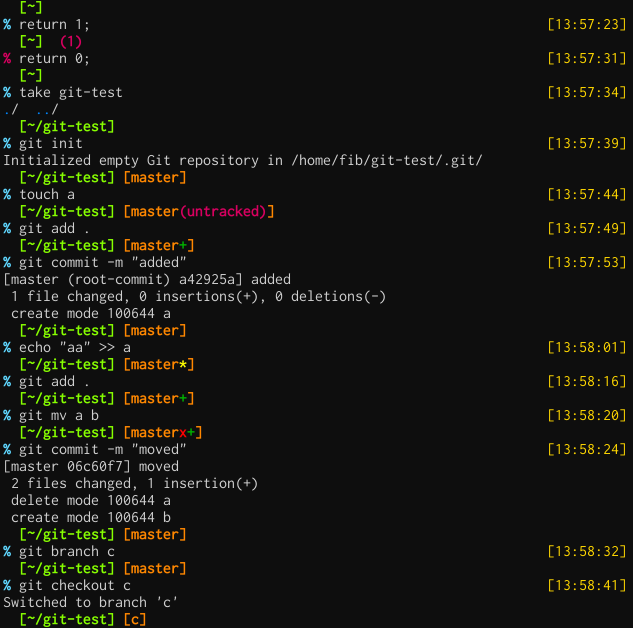Image resolution: width=633 pixels, height=628 pixels.
Task: Click the 'take git-test' command text
Action: tap(71, 92)
